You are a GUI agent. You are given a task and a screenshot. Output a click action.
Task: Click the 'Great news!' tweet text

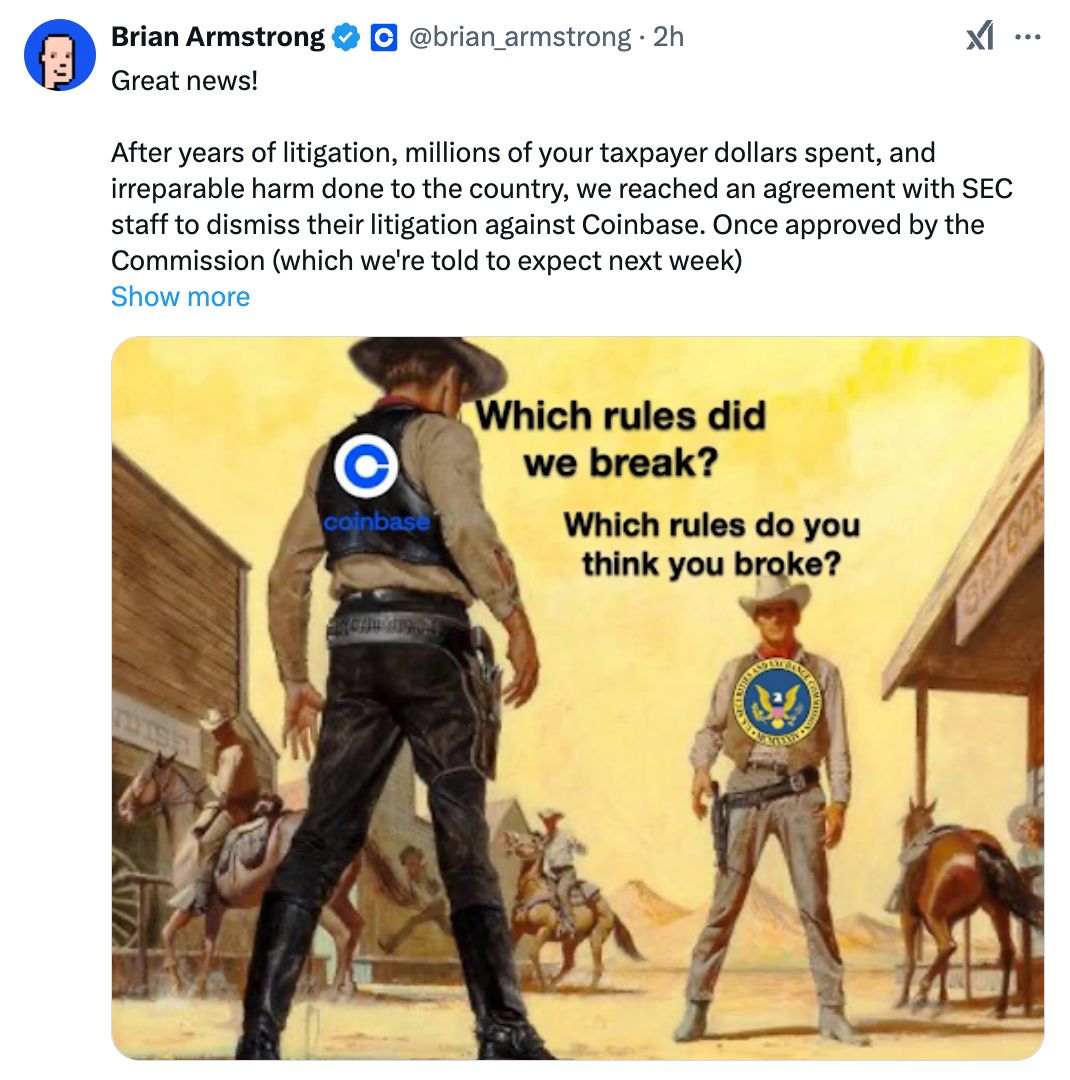[x=185, y=81]
